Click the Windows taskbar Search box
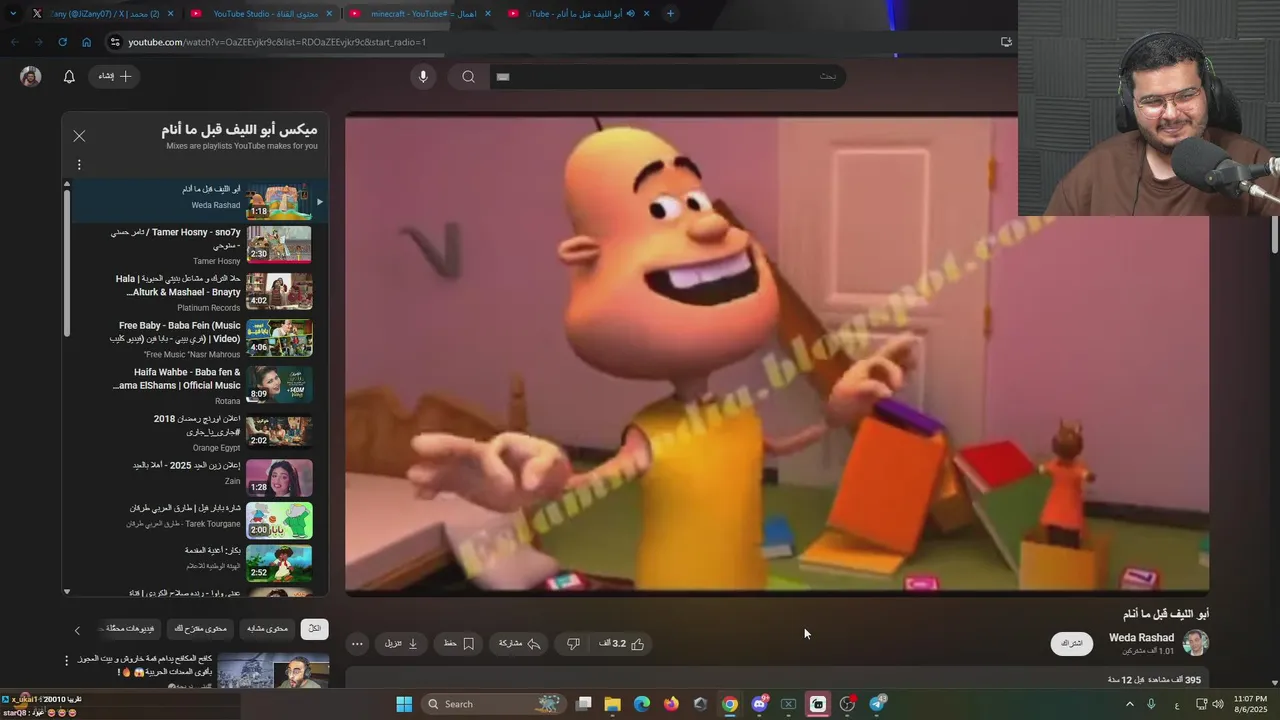 tap(493, 704)
